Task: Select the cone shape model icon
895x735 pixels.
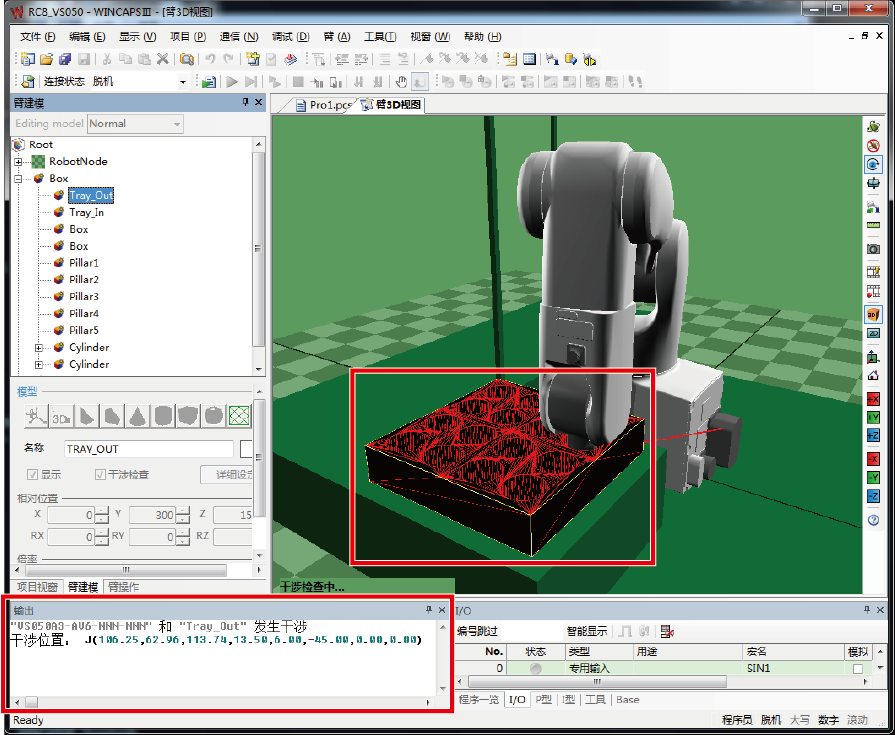Action: [137, 415]
